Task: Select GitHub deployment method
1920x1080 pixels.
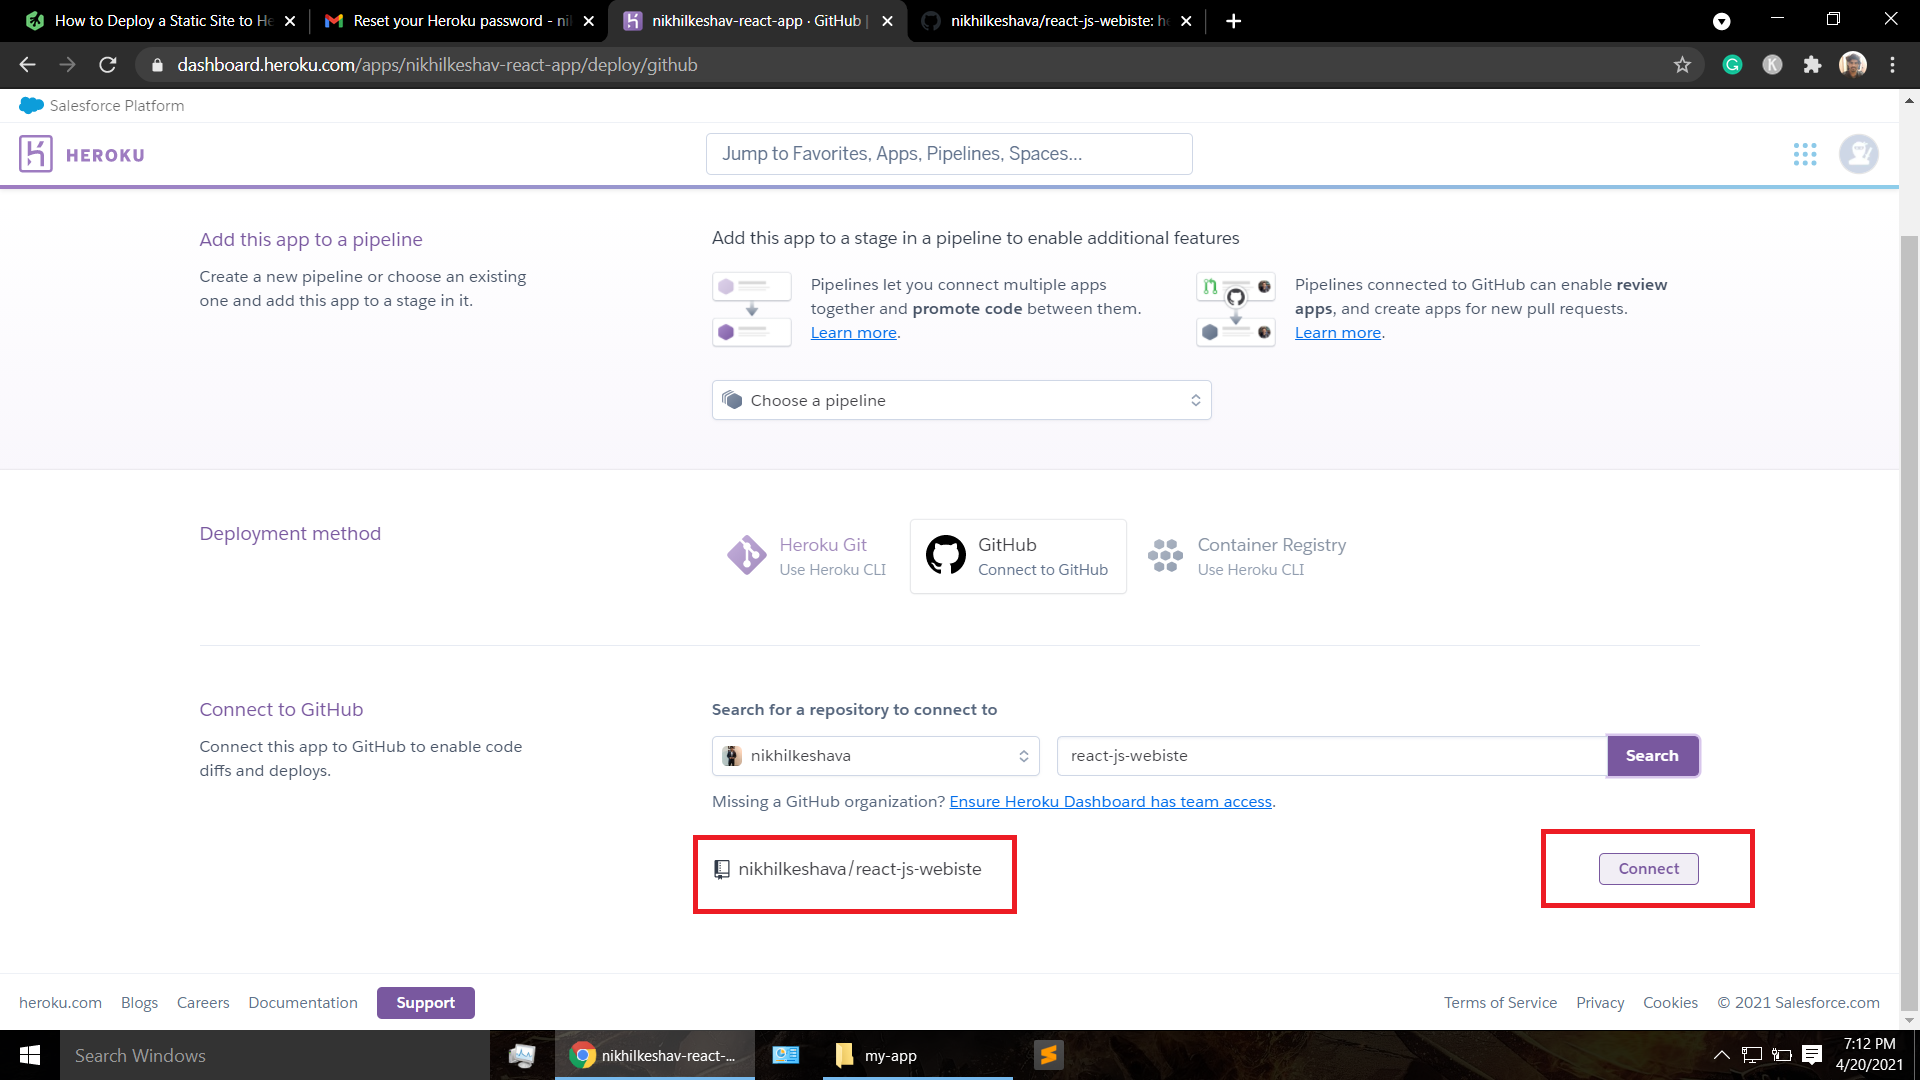Action: tap(1018, 556)
